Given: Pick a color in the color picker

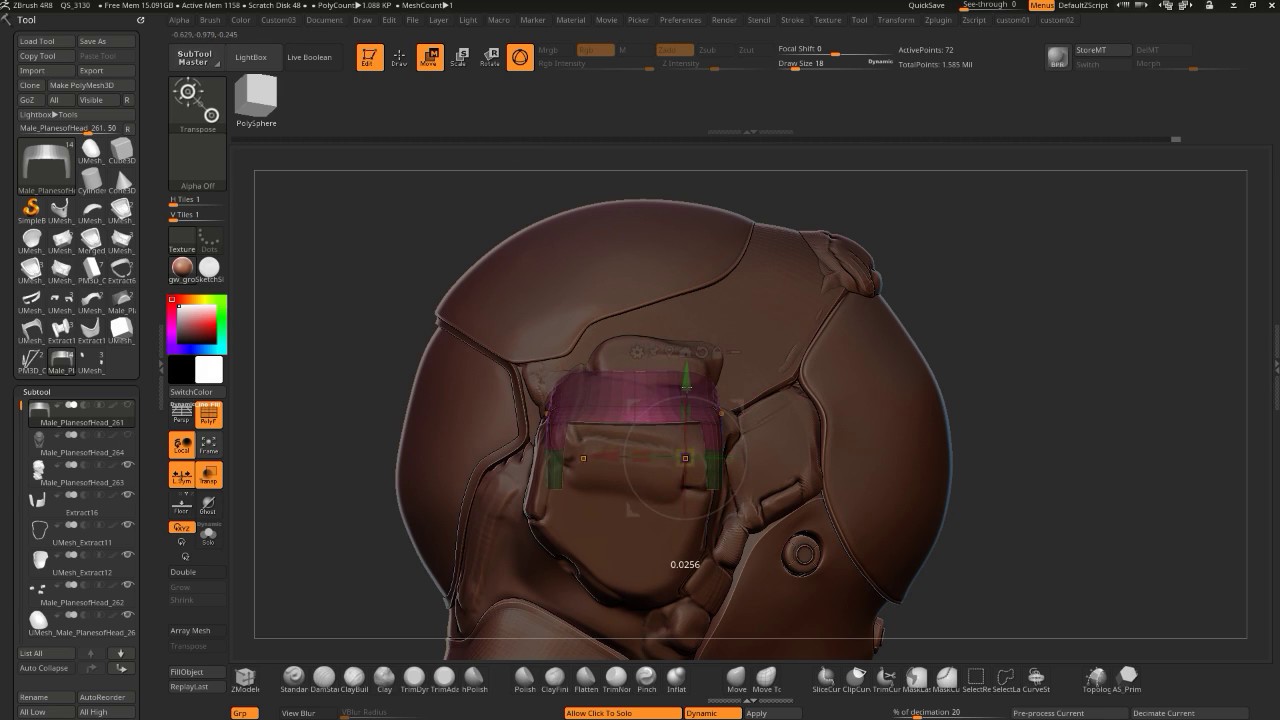Looking at the screenshot, I should [x=197, y=325].
